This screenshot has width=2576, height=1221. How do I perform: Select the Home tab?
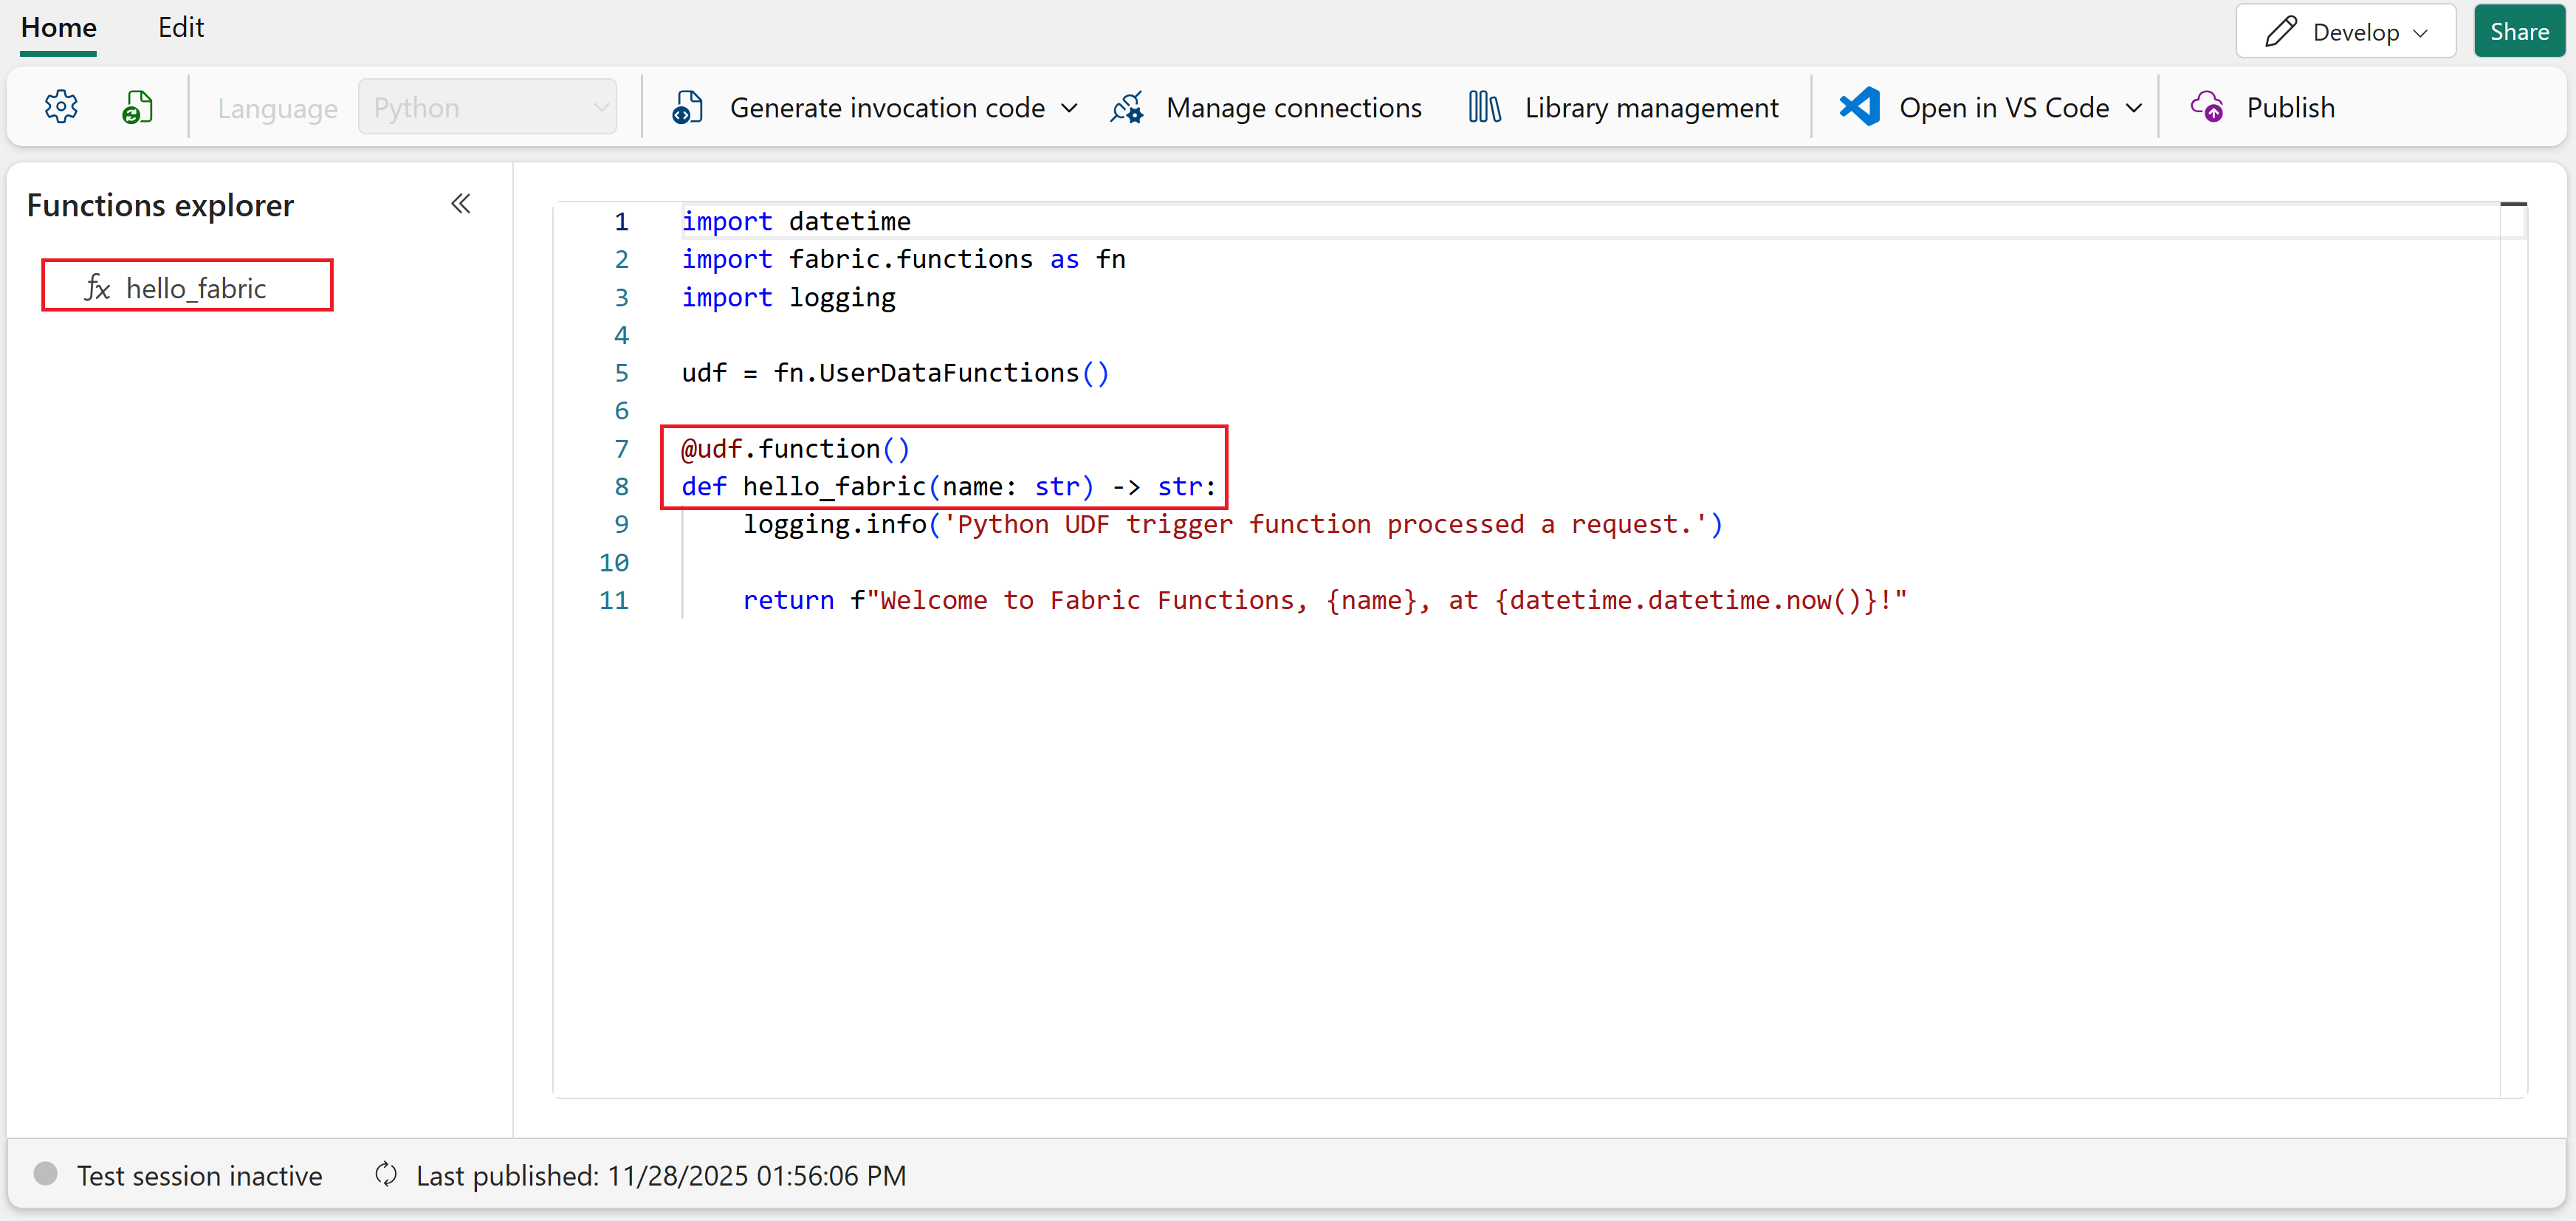tap(59, 27)
